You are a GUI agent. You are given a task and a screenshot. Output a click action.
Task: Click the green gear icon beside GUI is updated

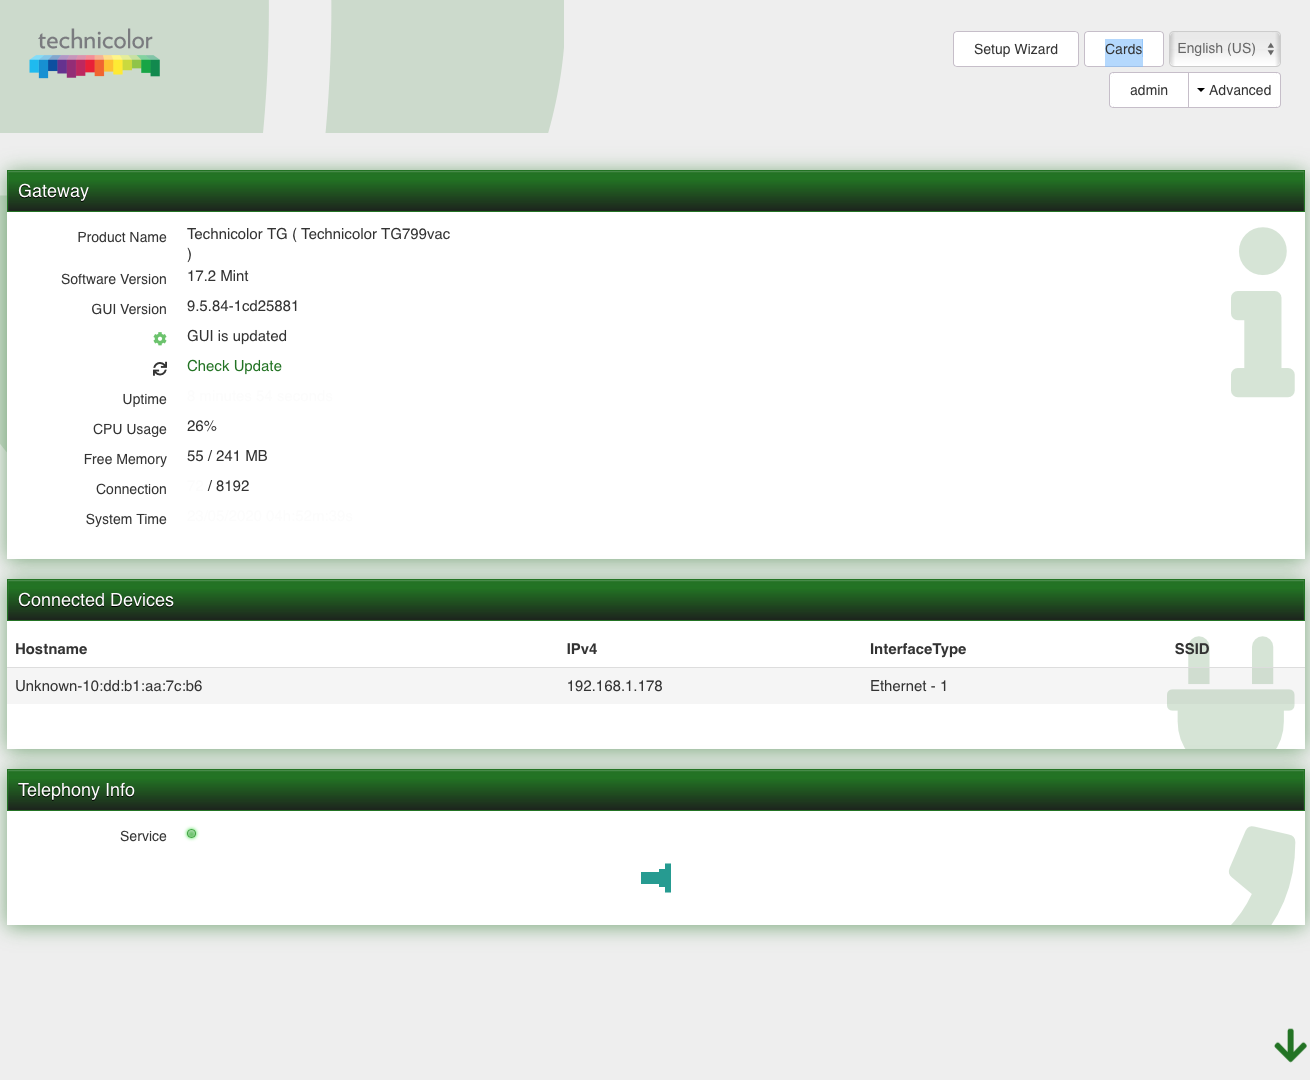(160, 338)
